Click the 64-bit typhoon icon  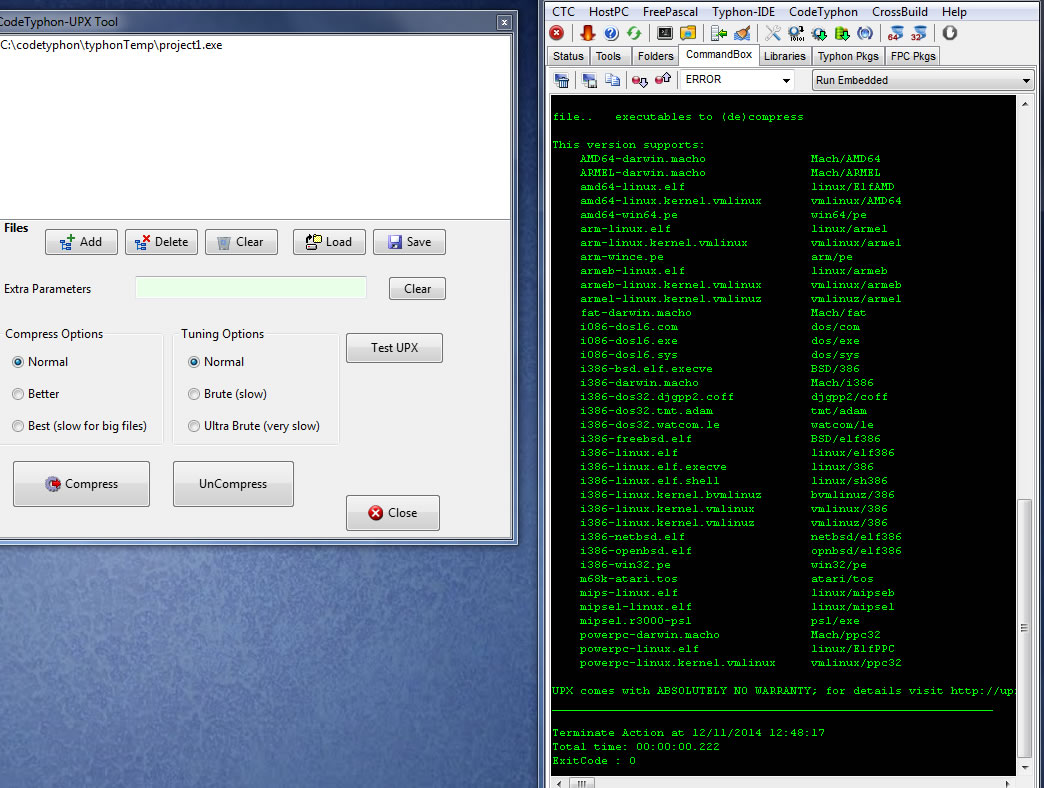click(896, 33)
